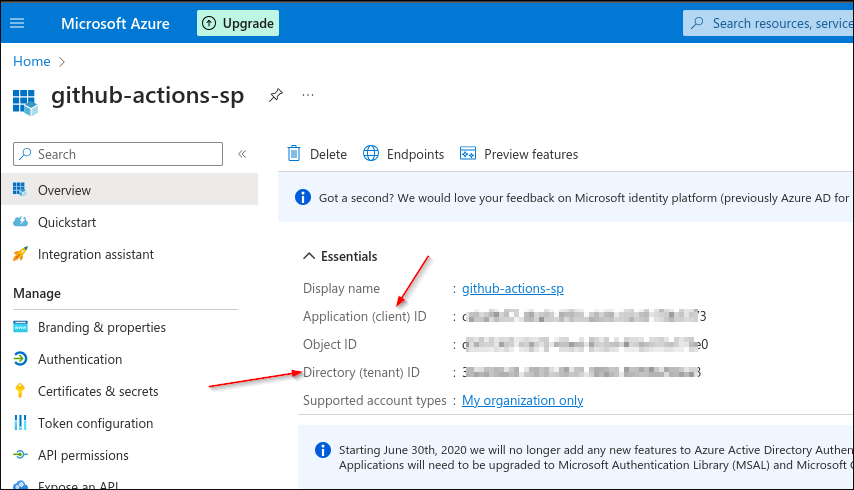The height and width of the screenshot is (490, 854).
Task: Click the Overview grid icon
Action: click(20, 189)
